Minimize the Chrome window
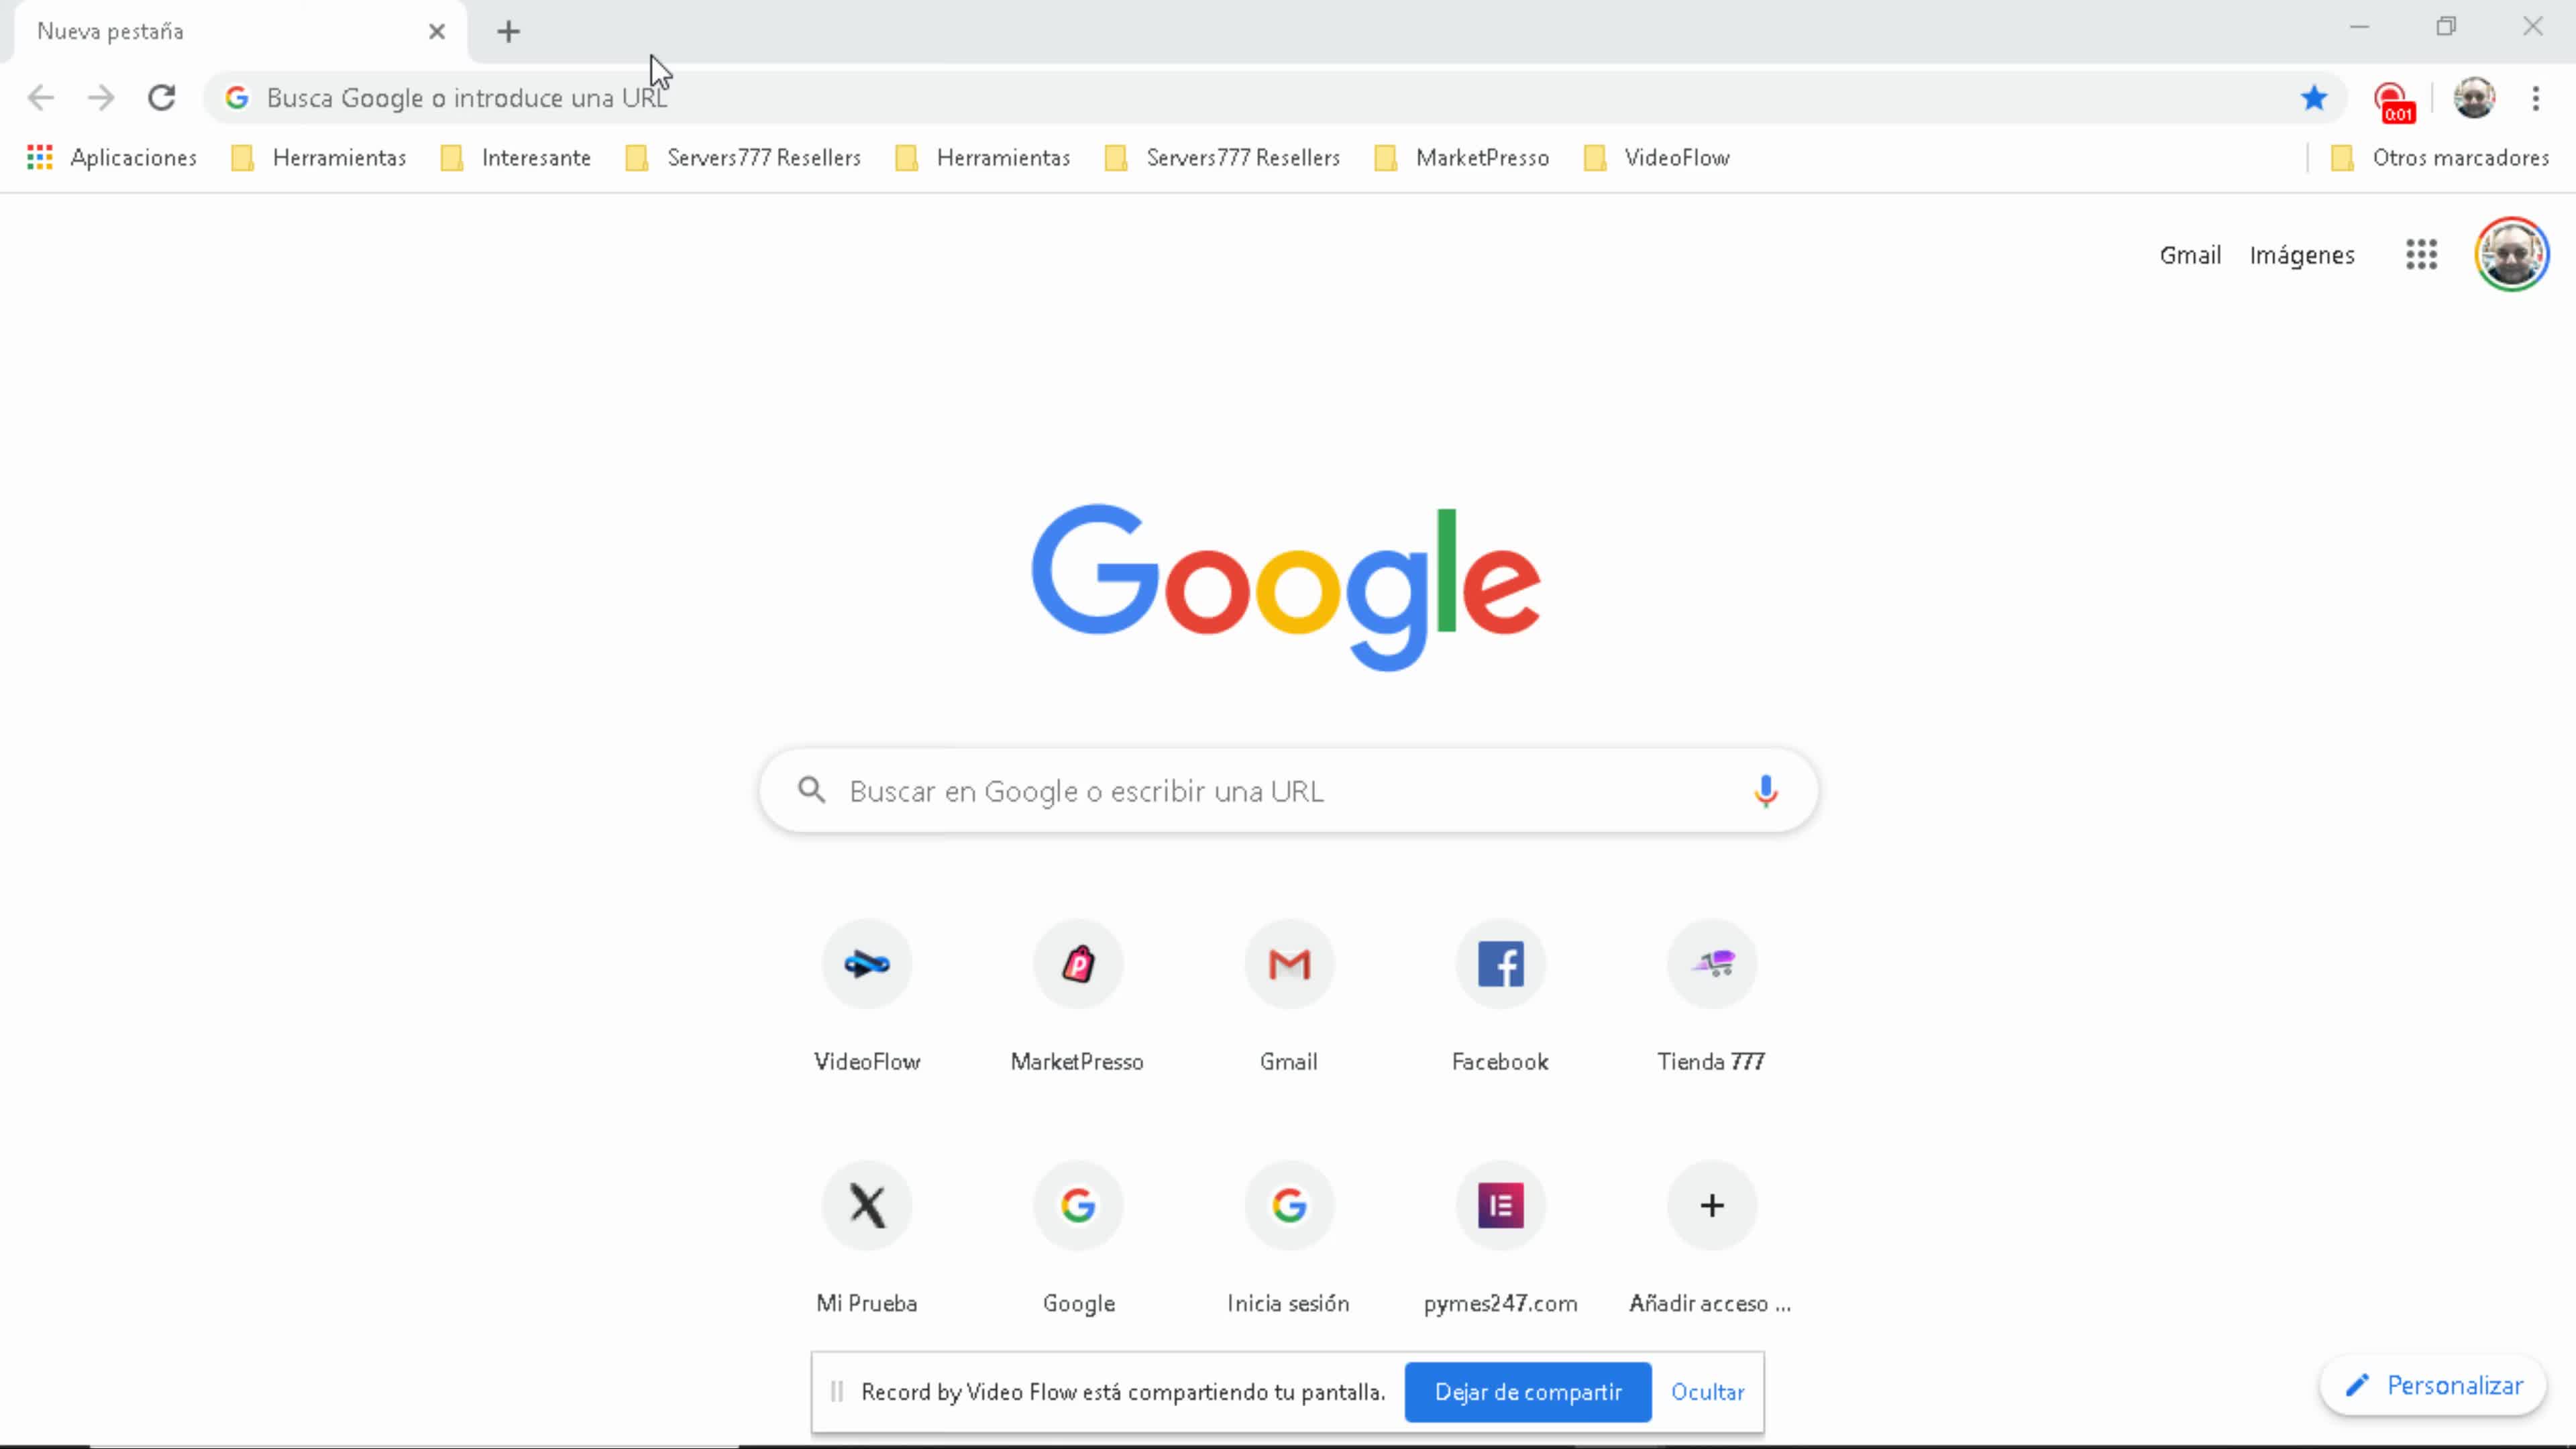This screenshot has height=1449, width=2576. click(2360, 27)
